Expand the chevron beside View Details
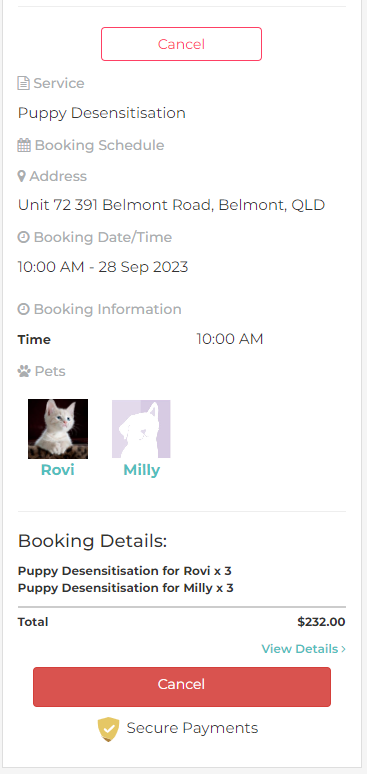 343,649
